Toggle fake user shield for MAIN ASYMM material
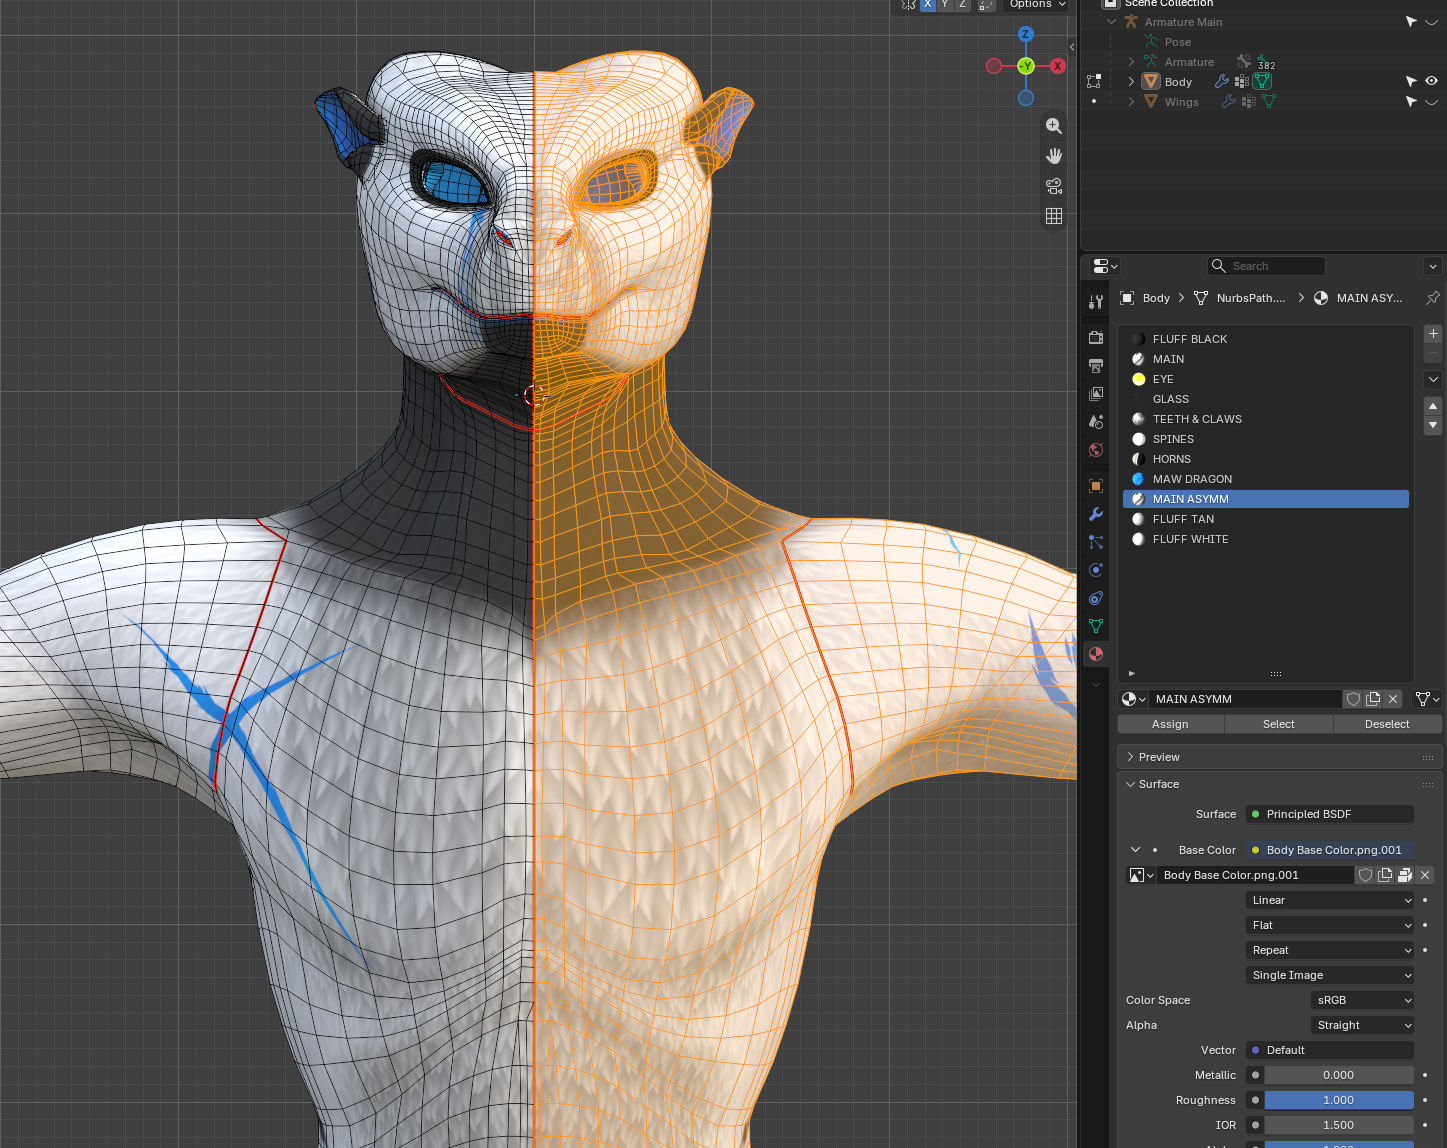Image resolution: width=1447 pixels, height=1148 pixels. coord(1353,699)
